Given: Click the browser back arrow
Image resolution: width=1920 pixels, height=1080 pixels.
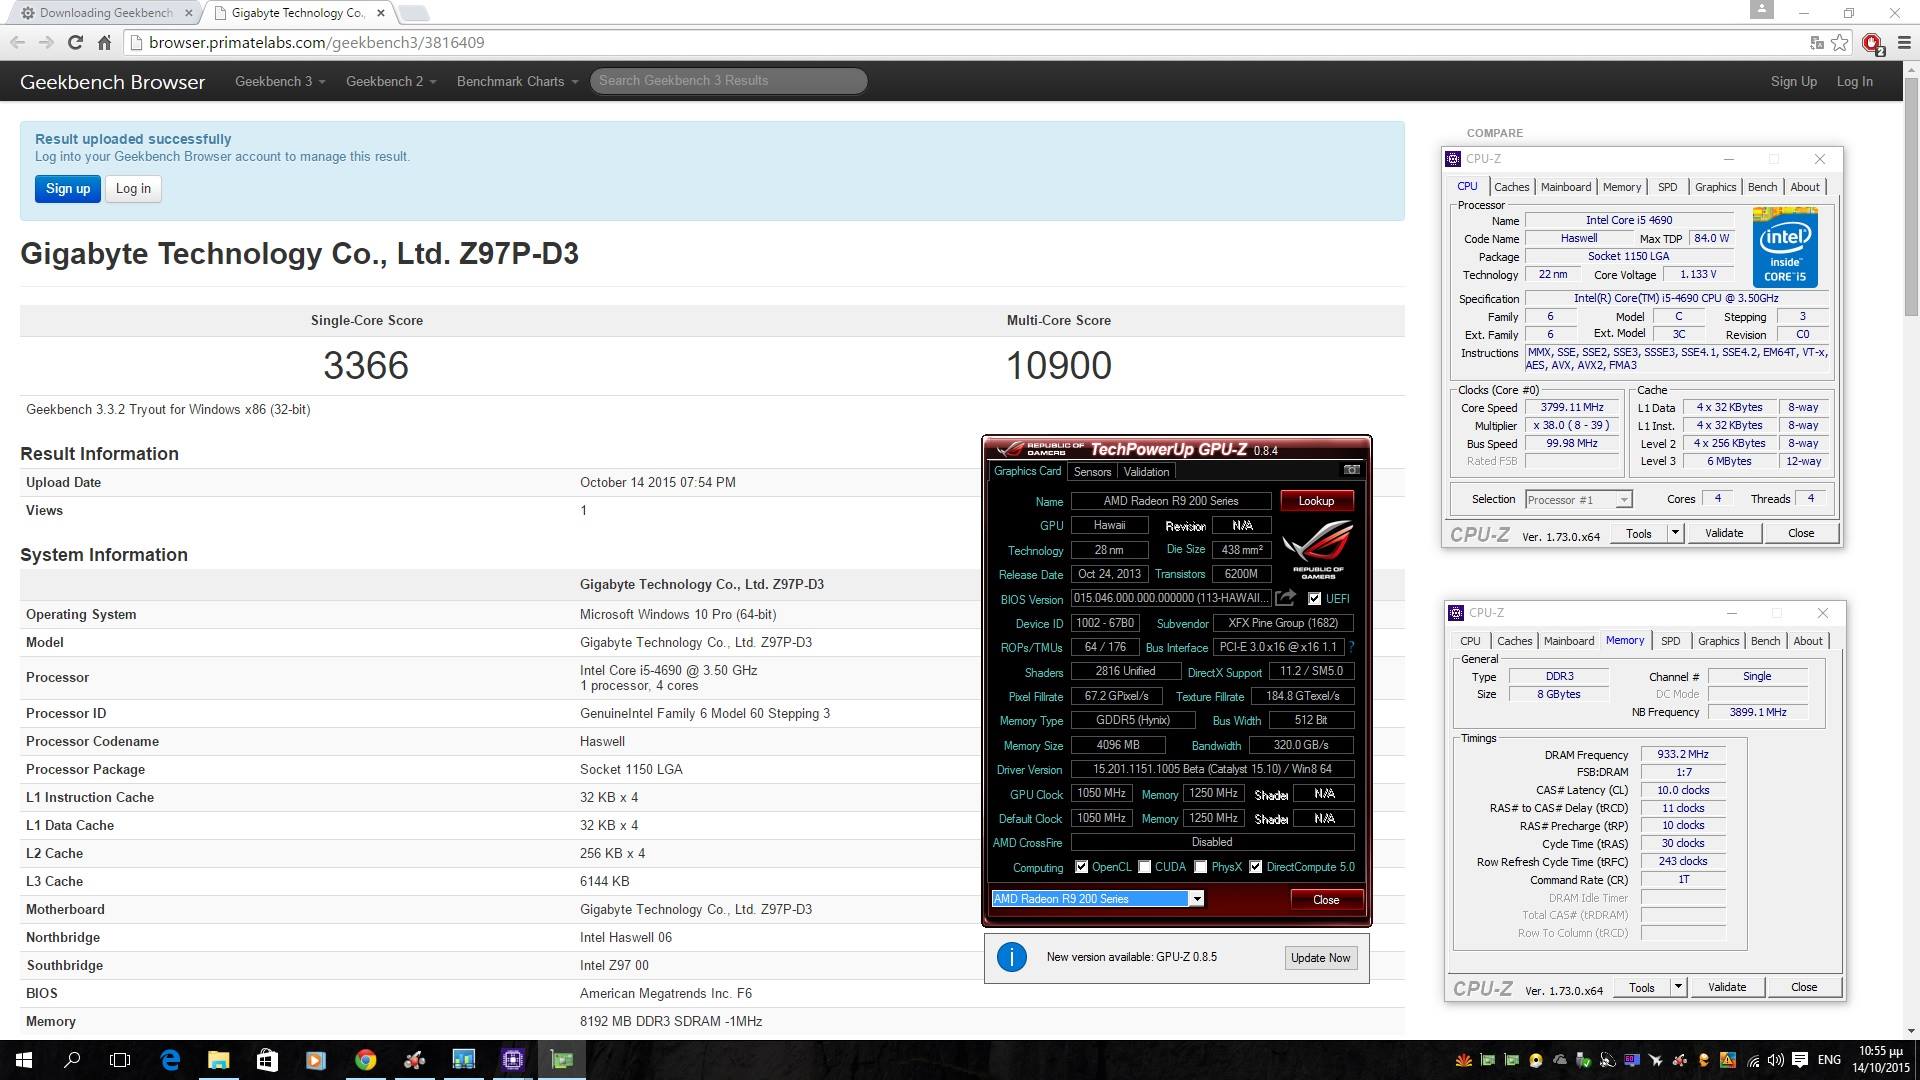Looking at the screenshot, I should [x=17, y=42].
